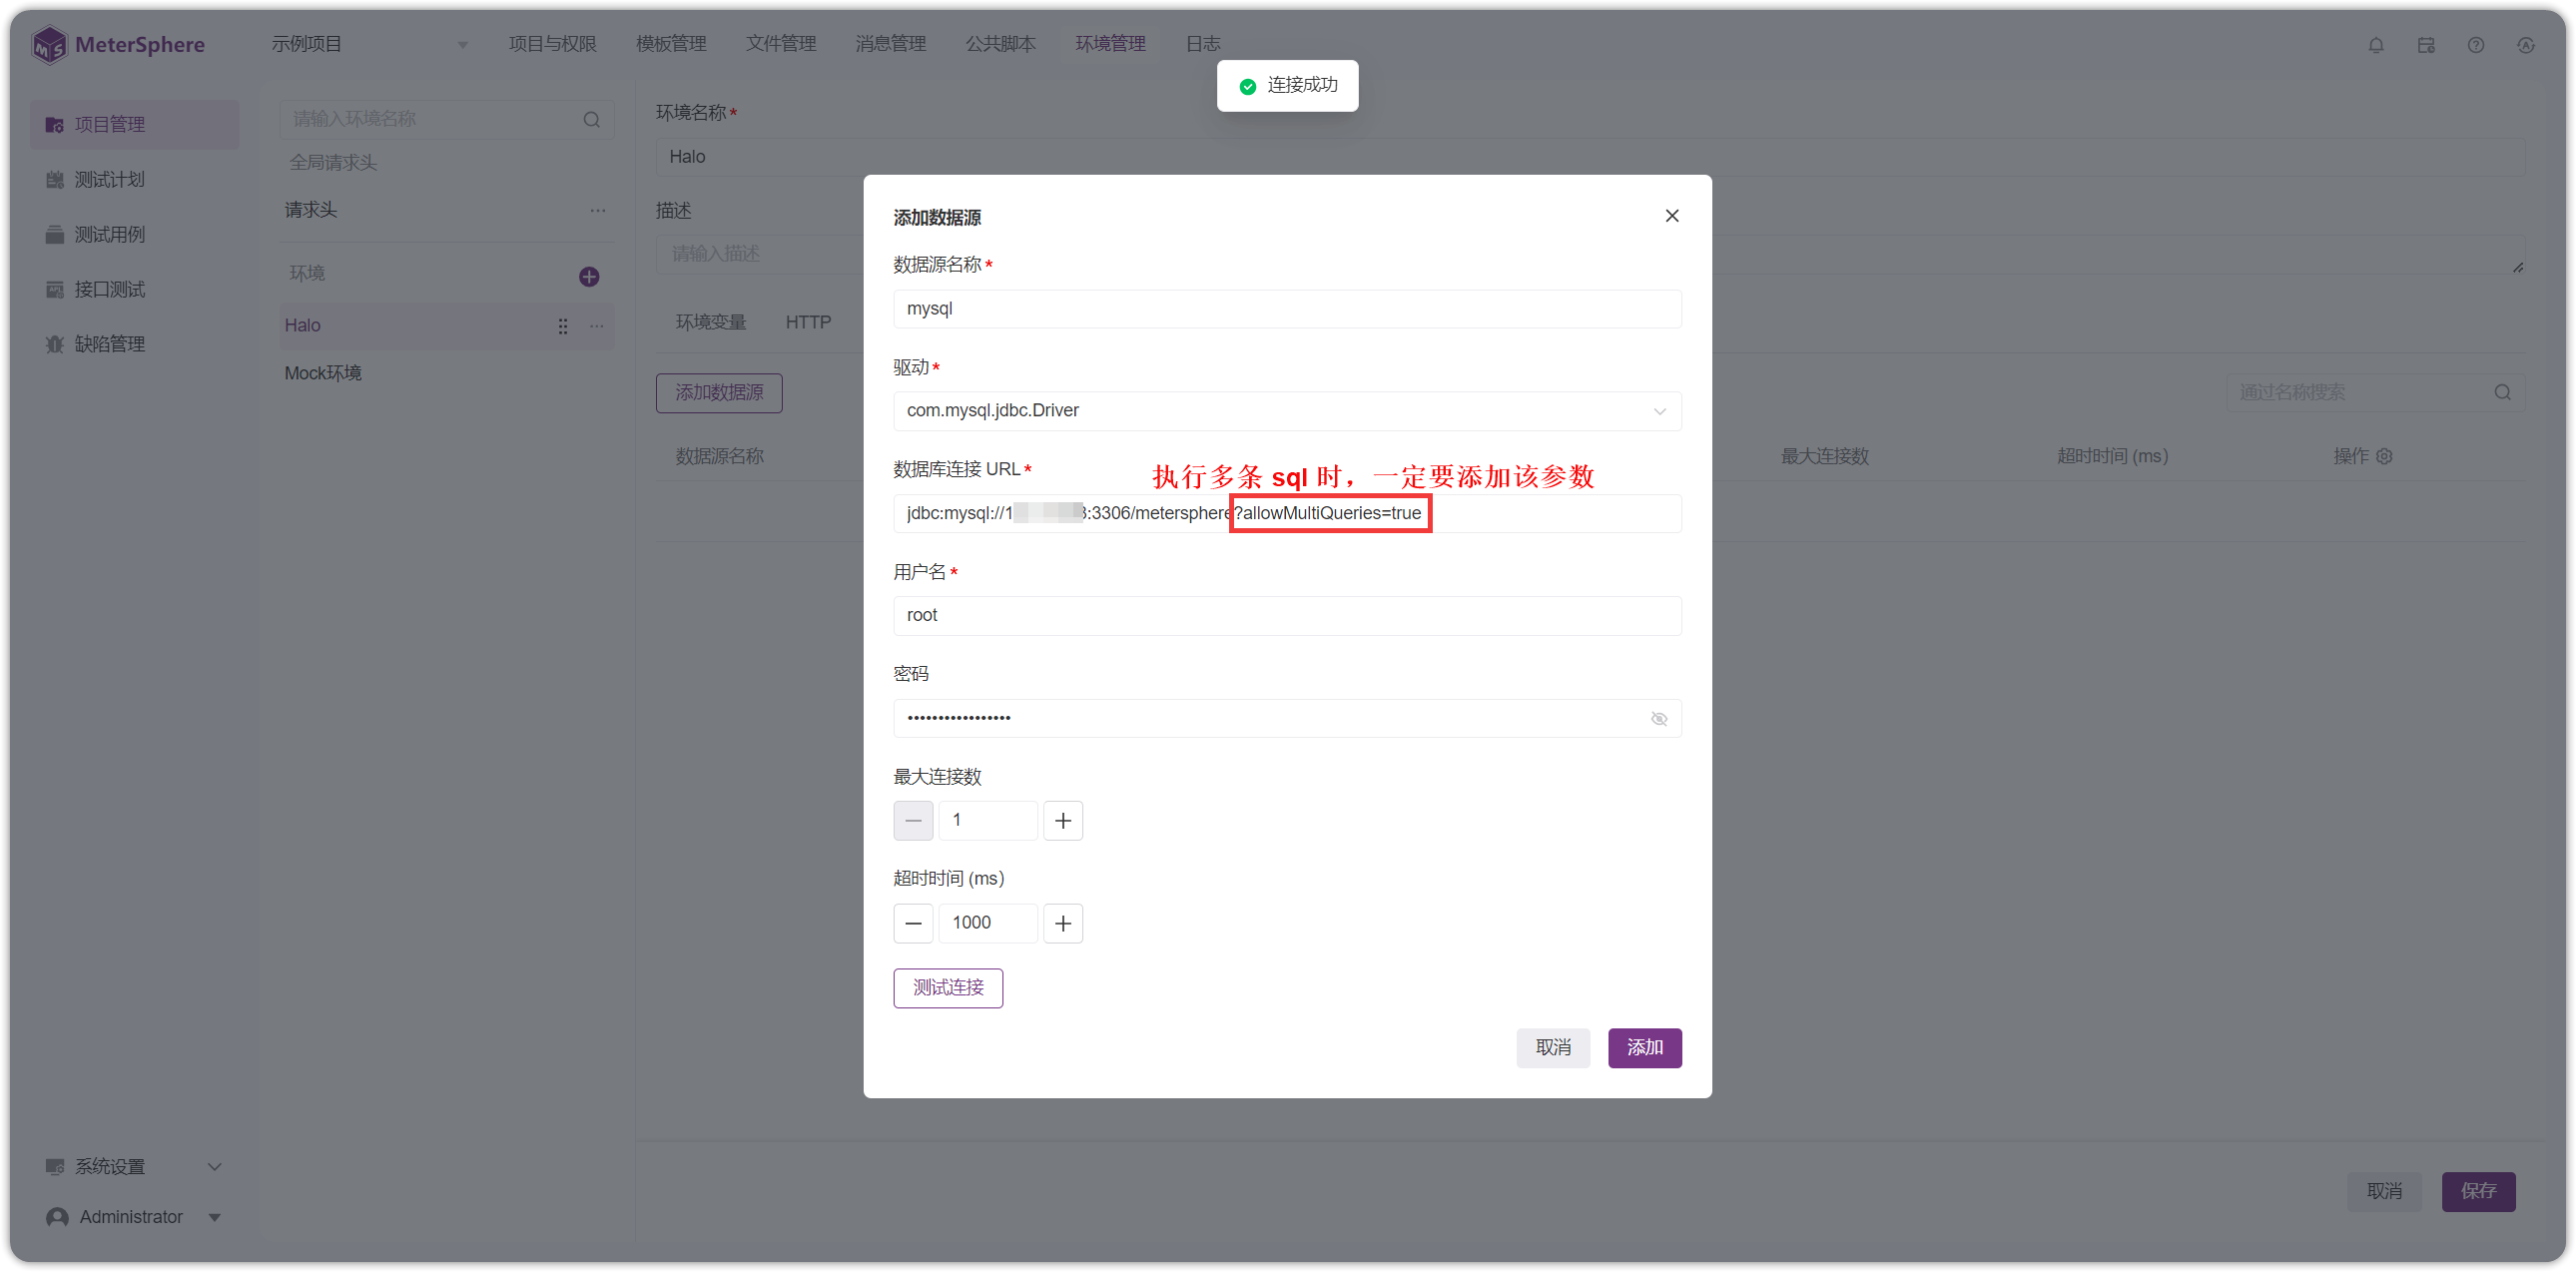This screenshot has width=2576, height=1272.
Task: Close the 添加数据源 dialog with X
Action: pos(1672,216)
